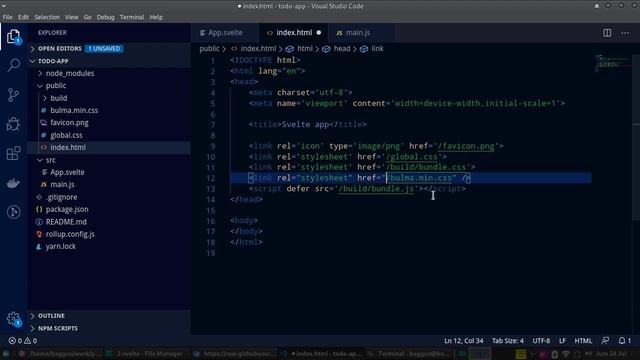
Task: Open the File menu
Action: 7,17
